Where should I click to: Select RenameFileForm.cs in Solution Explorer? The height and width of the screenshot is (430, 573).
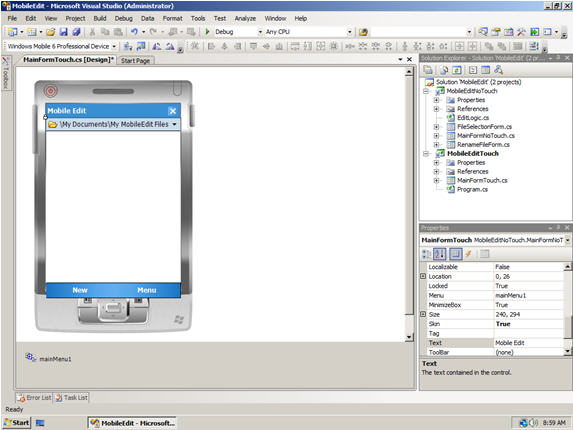(x=483, y=145)
